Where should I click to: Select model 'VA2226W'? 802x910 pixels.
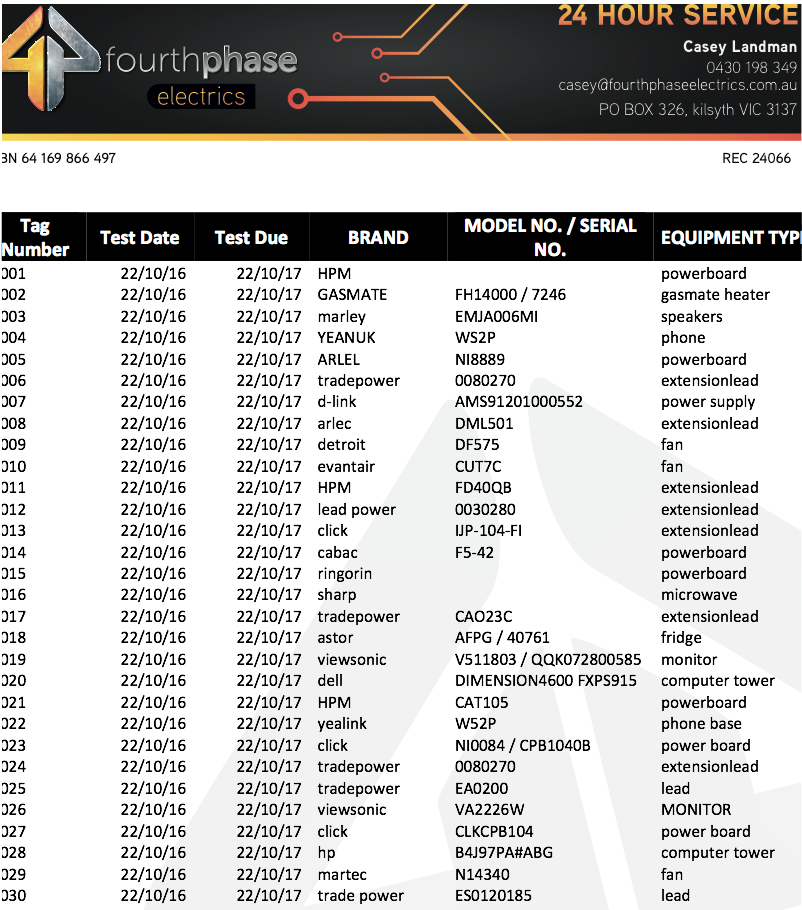(490, 809)
